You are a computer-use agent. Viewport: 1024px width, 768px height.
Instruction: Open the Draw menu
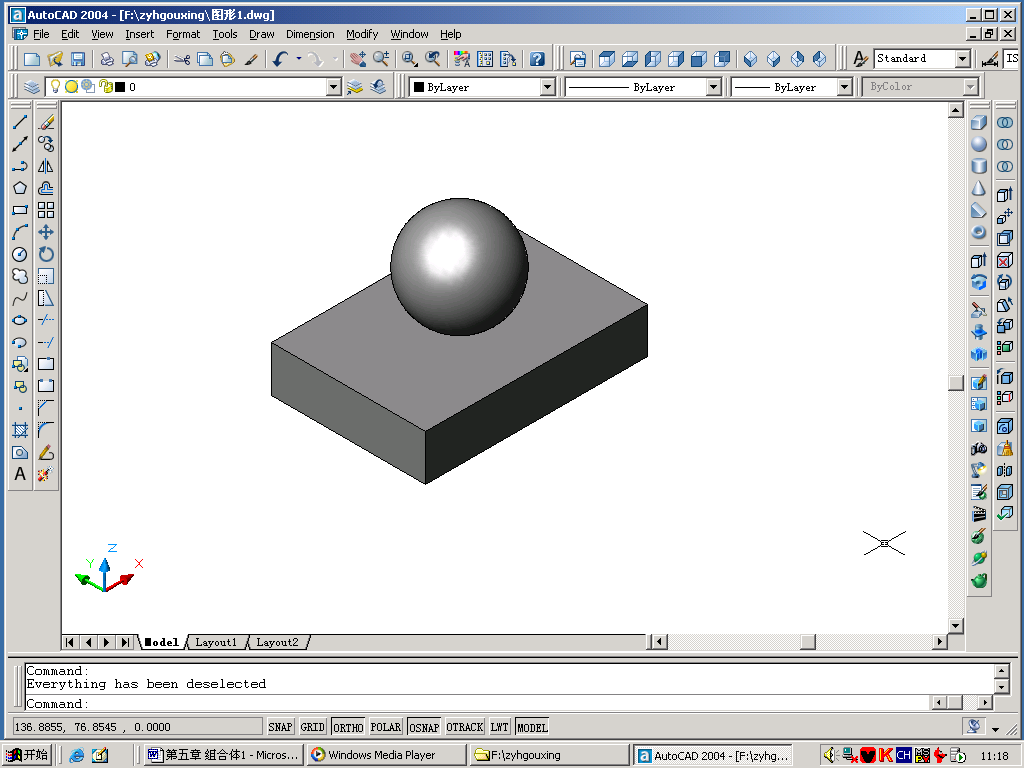(262, 34)
